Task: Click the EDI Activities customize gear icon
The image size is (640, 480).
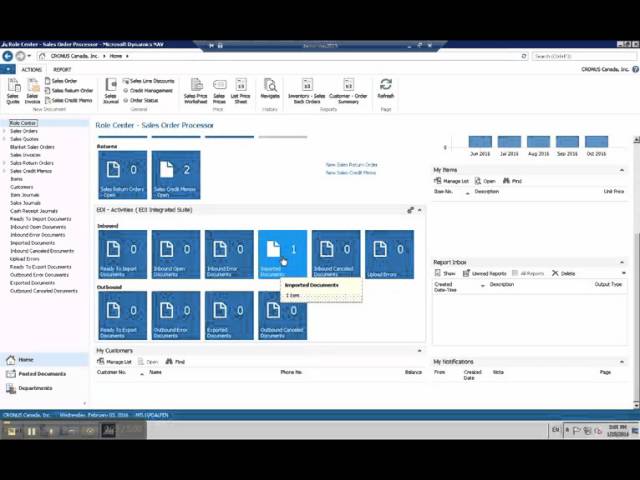Action: click(x=410, y=210)
